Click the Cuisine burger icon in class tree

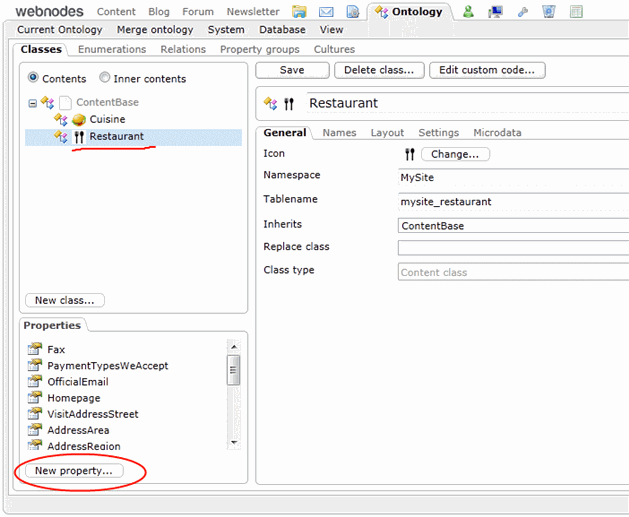[78, 120]
